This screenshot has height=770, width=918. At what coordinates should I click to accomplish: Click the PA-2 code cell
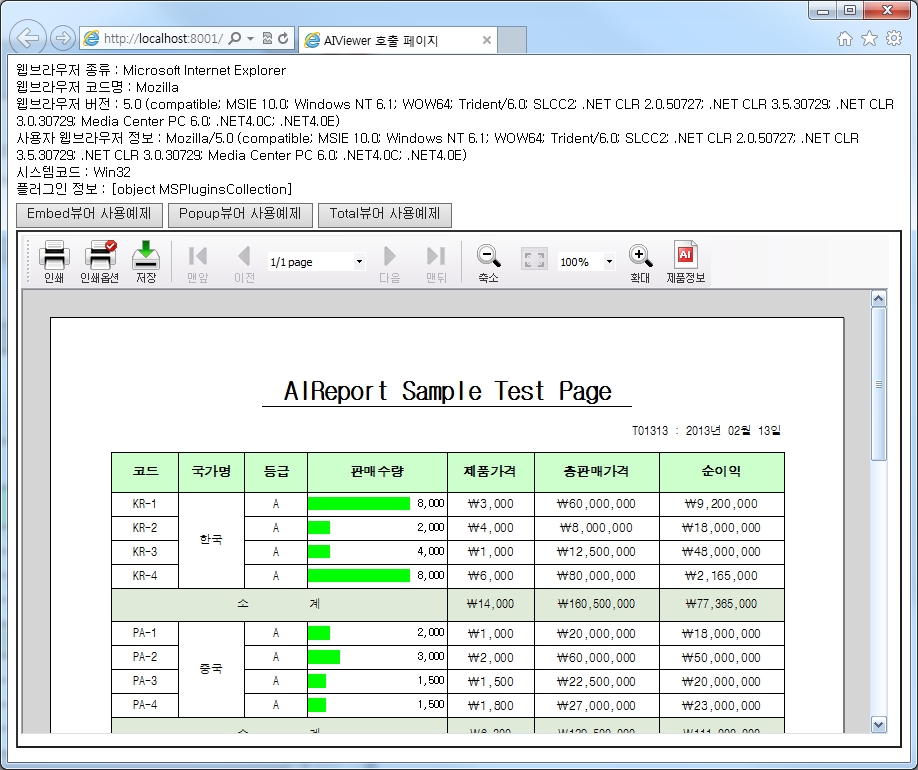click(145, 657)
